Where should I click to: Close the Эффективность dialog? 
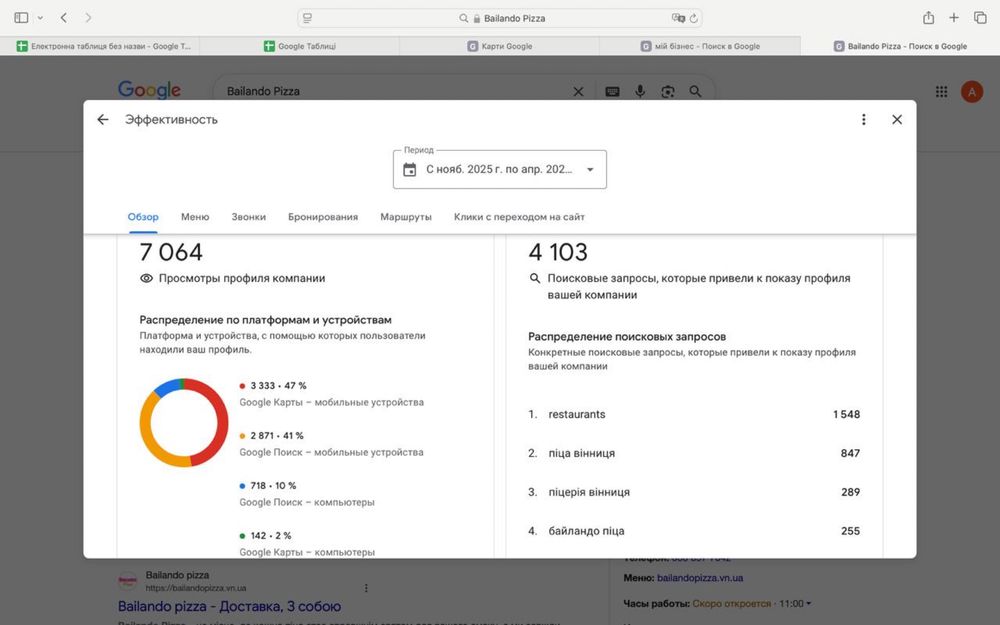(897, 119)
